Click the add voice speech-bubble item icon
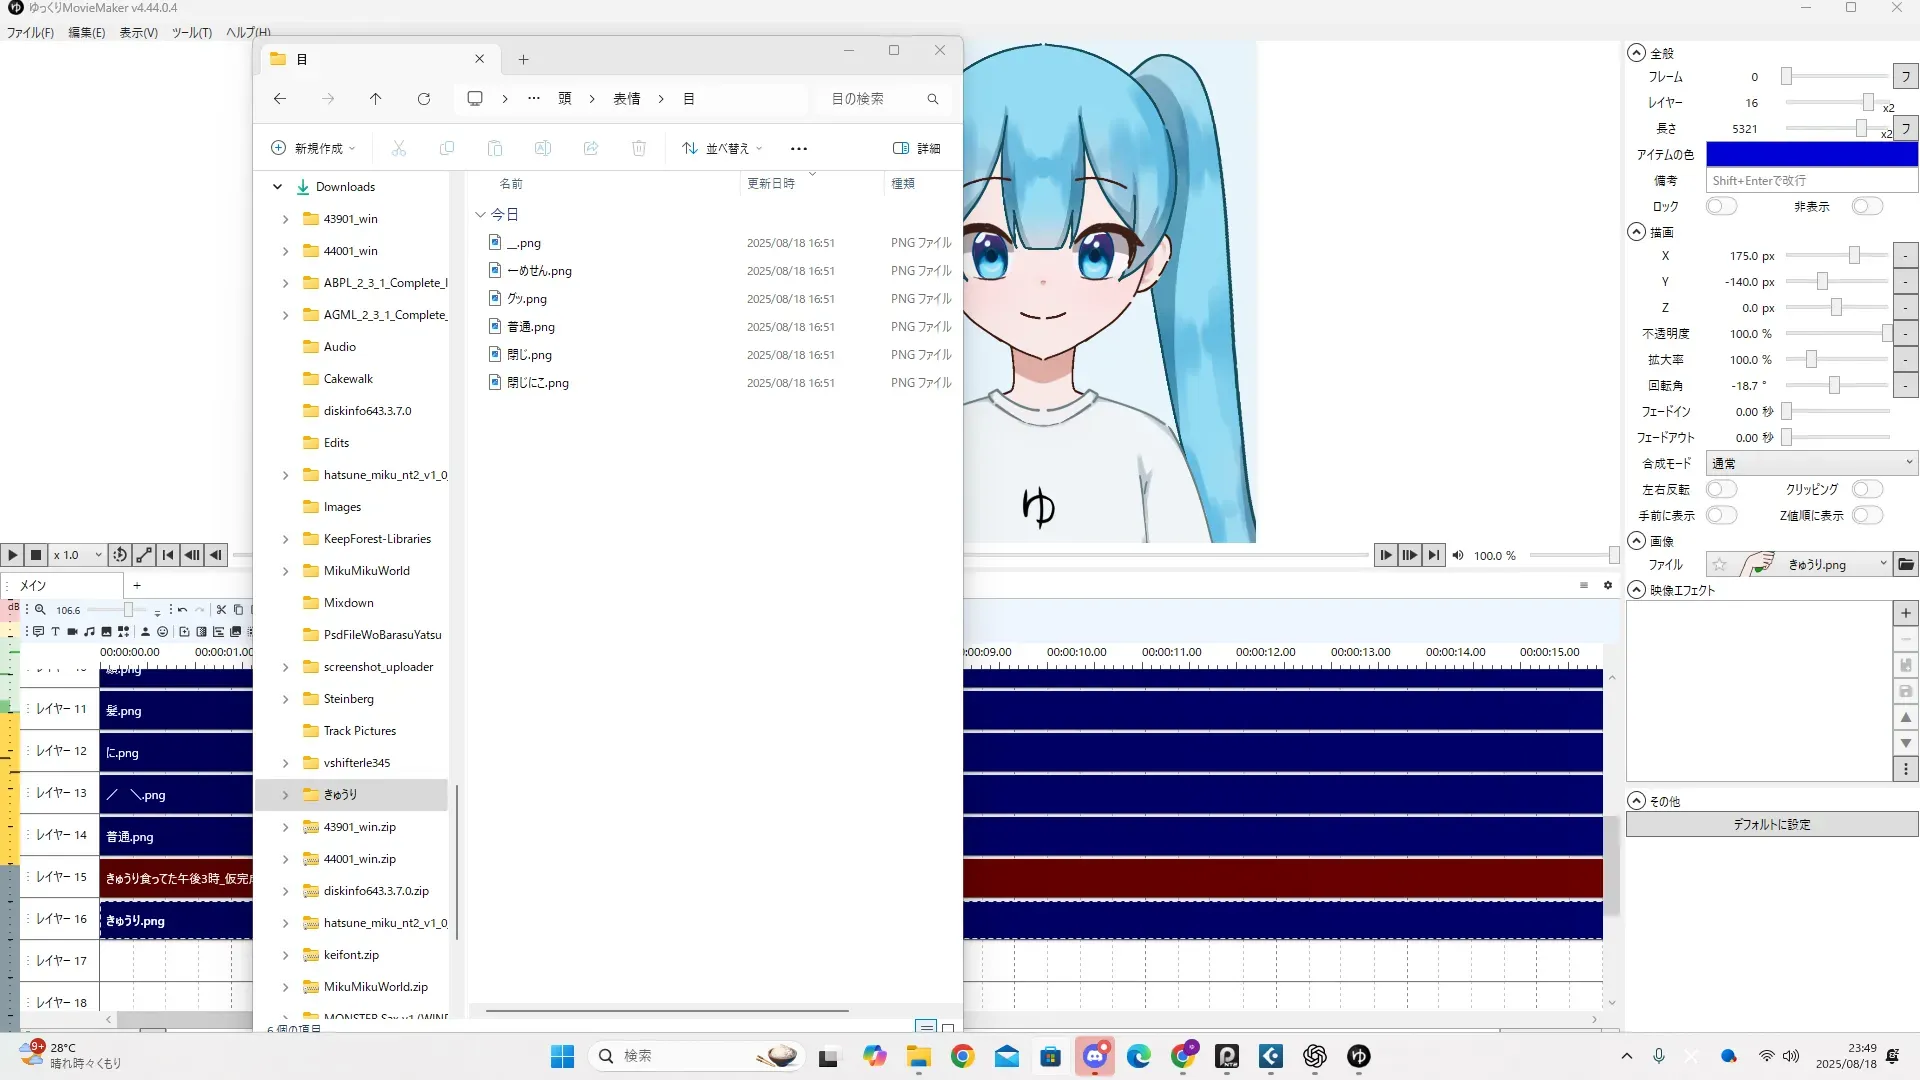Viewport: 1920px width, 1080px height. pos(38,632)
